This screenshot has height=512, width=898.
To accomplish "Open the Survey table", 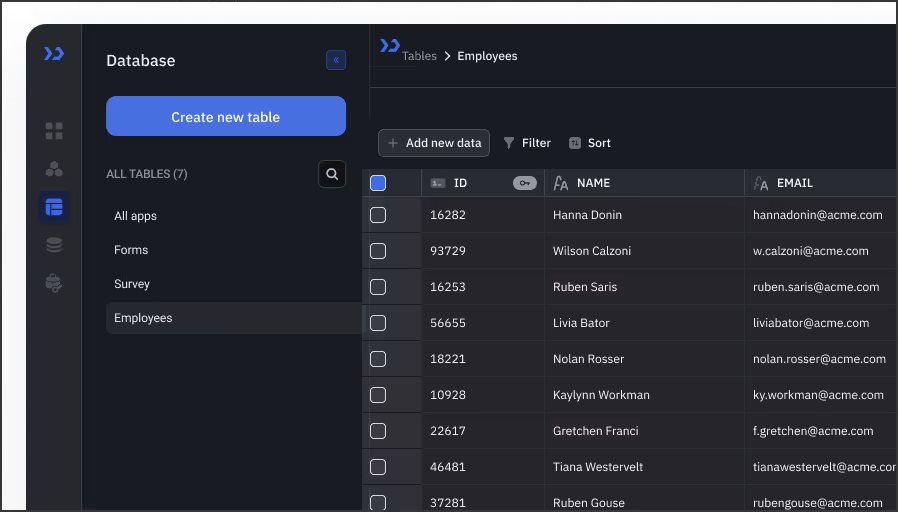I will [132, 284].
